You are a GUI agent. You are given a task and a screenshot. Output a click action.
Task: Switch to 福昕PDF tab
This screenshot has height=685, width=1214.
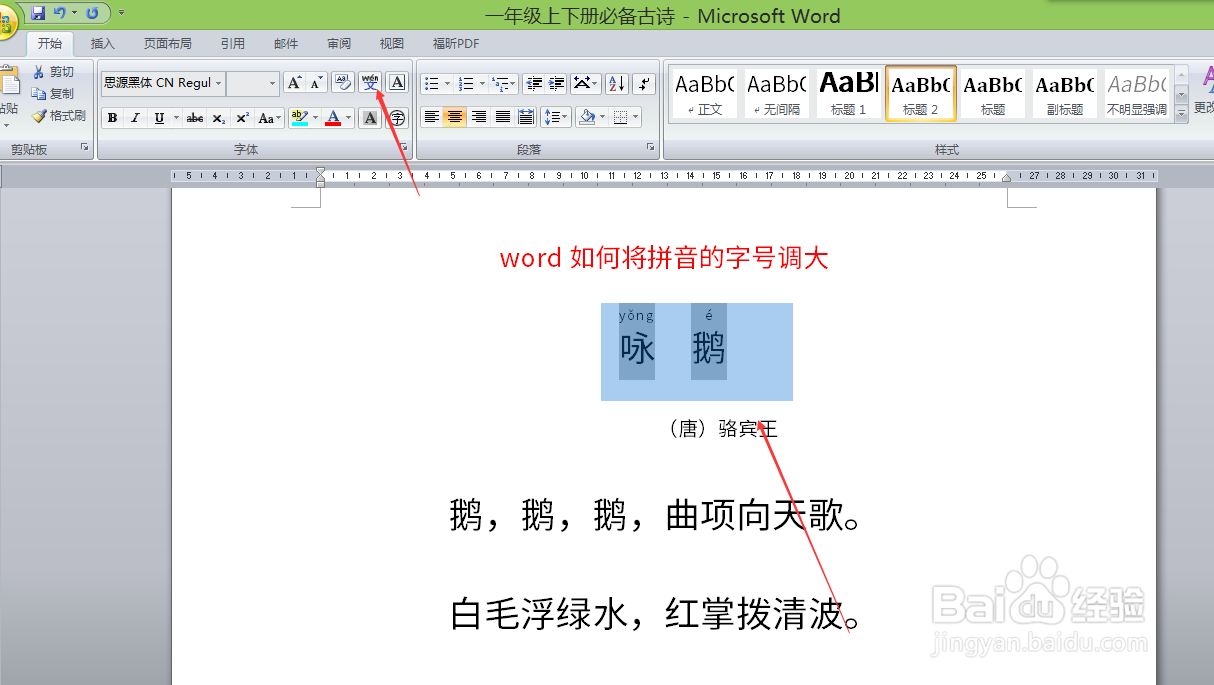(456, 44)
